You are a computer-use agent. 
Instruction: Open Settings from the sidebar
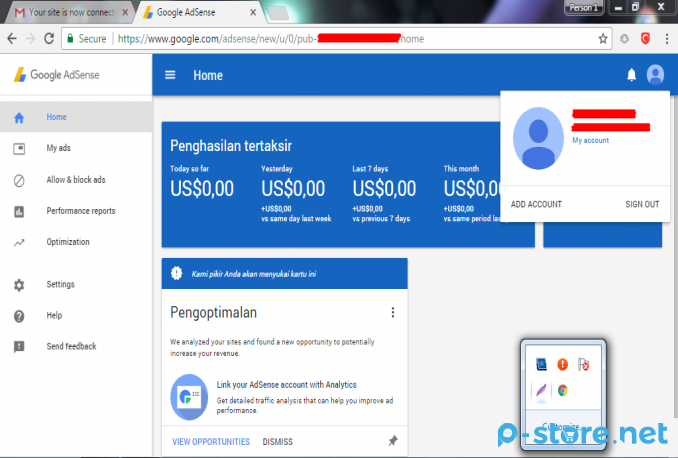(60, 285)
